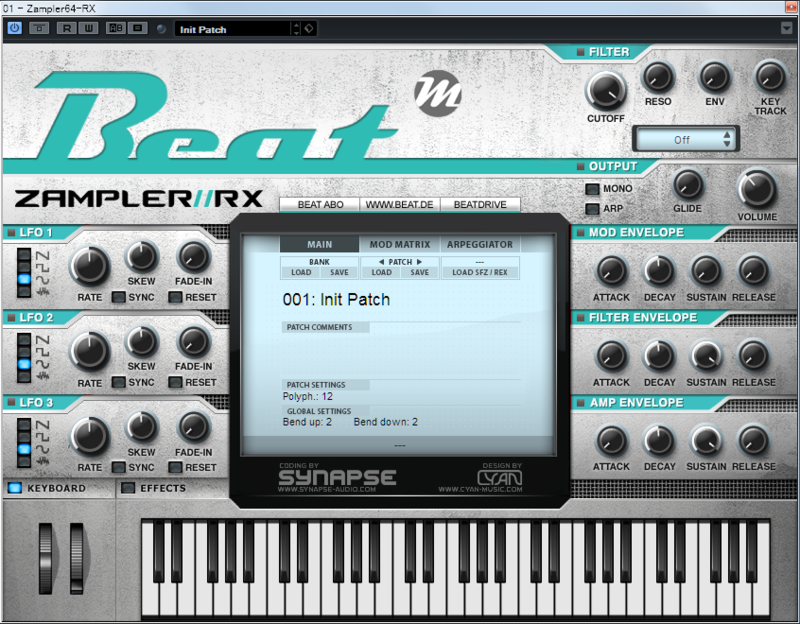The width and height of the screenshot is (800, 624).
Task: Click the Amp Envelope SUSTAIN knob
Action: [x=706, y=441]
